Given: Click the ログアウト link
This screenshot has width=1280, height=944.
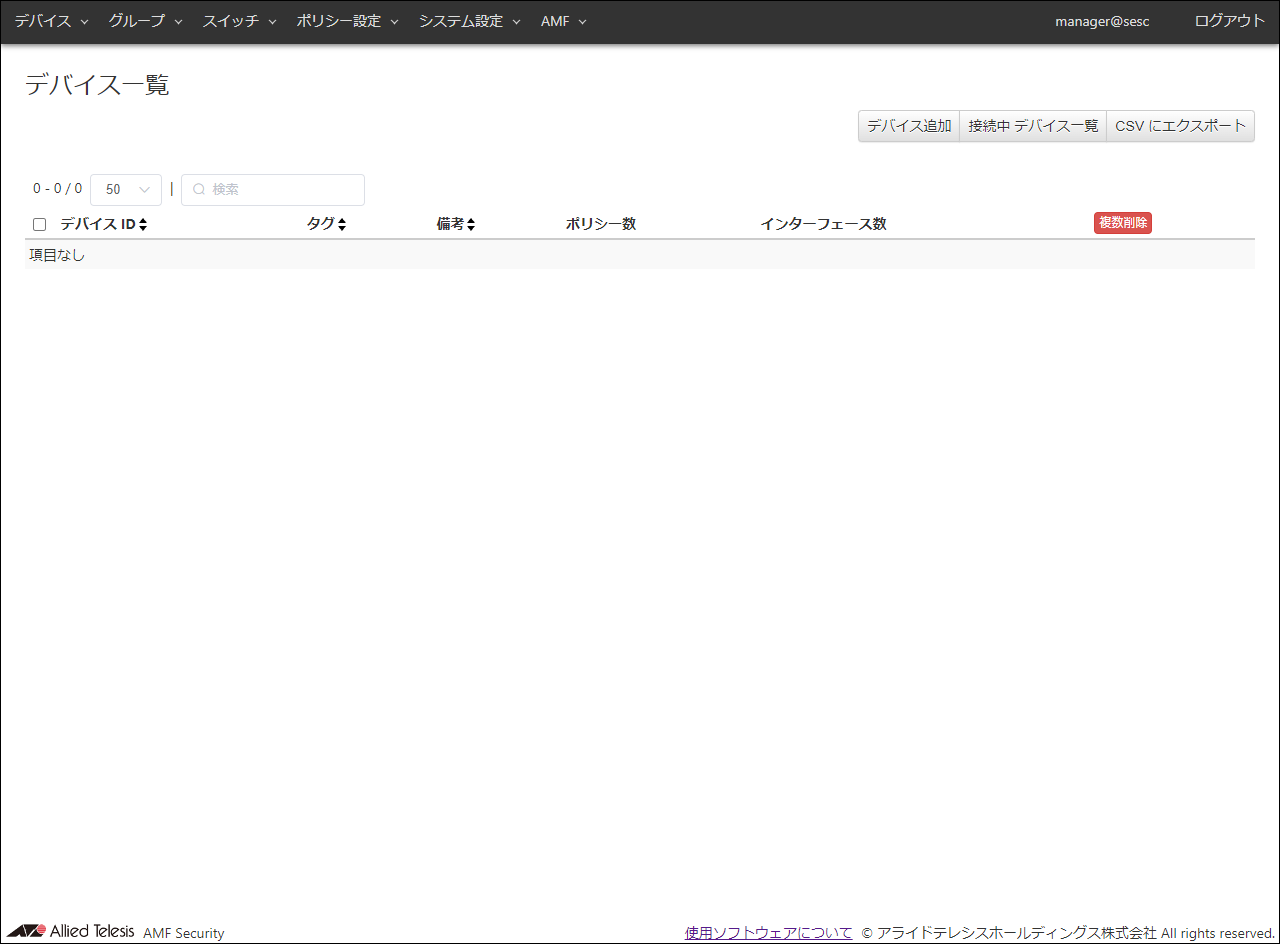Looking at the screenshot, I should (x=1229, y=21).
